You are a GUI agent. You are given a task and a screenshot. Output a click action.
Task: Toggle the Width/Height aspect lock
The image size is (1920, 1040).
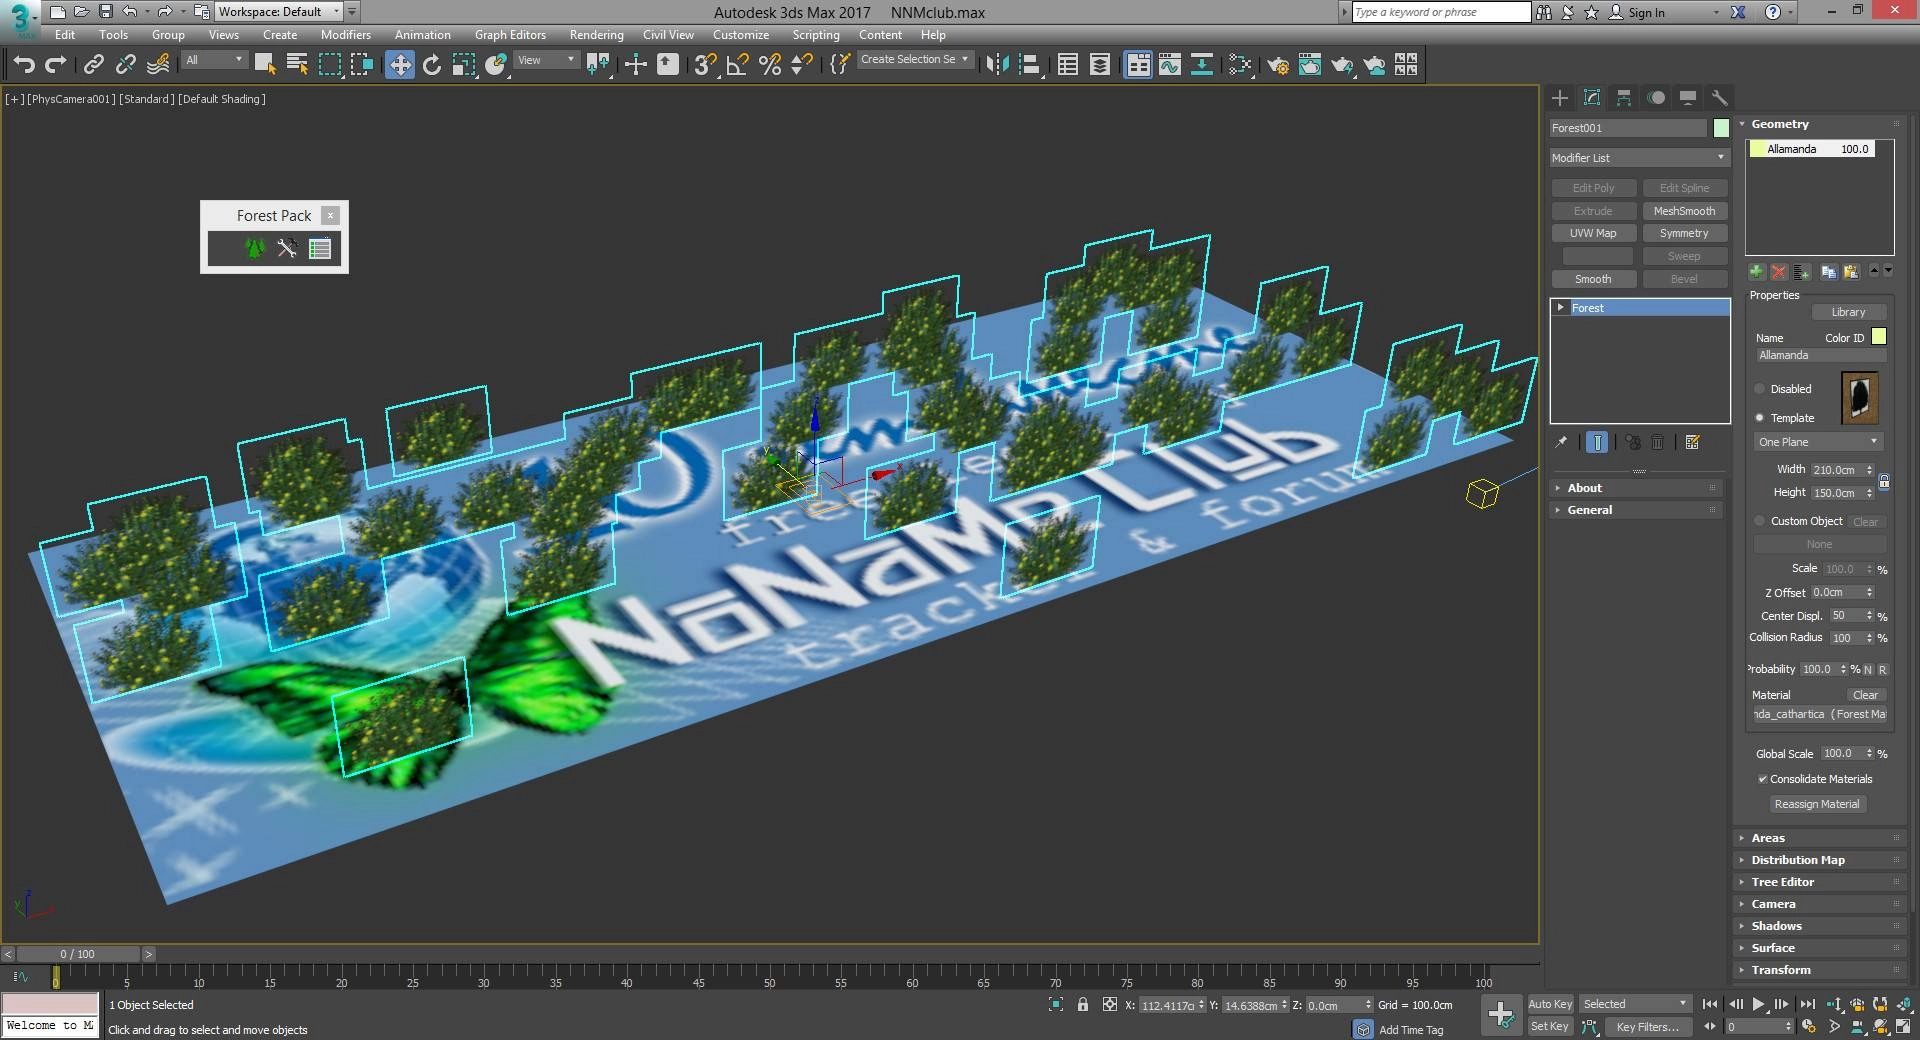coord(1884,482)
